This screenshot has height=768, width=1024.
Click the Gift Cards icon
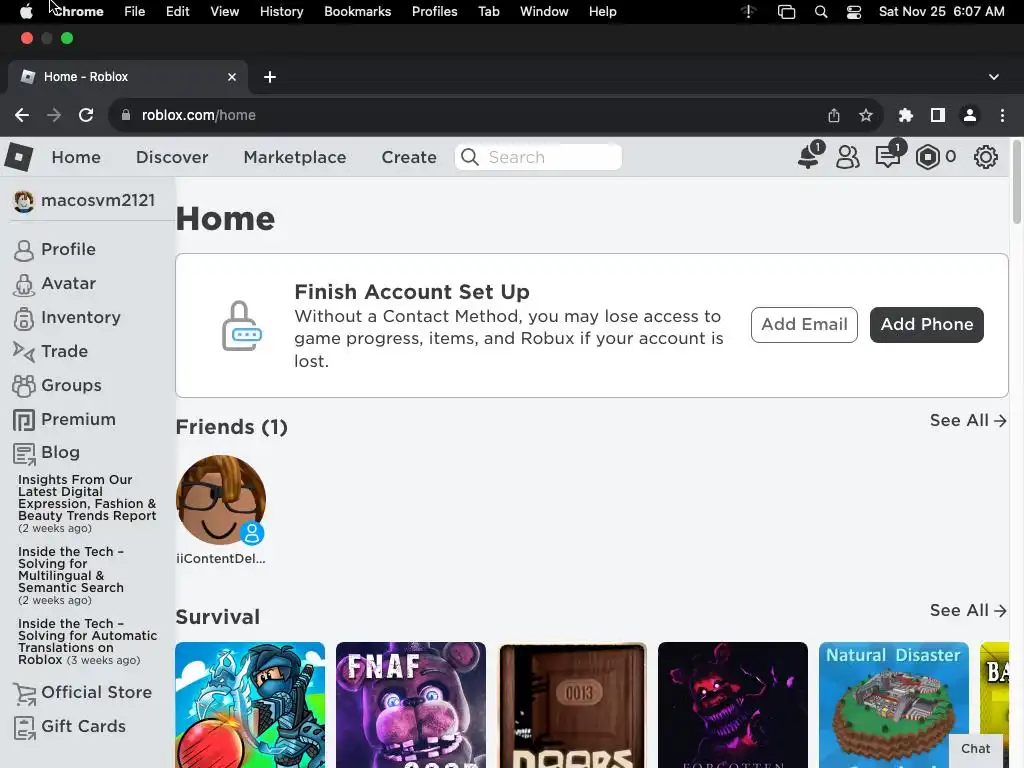point(24,727)
